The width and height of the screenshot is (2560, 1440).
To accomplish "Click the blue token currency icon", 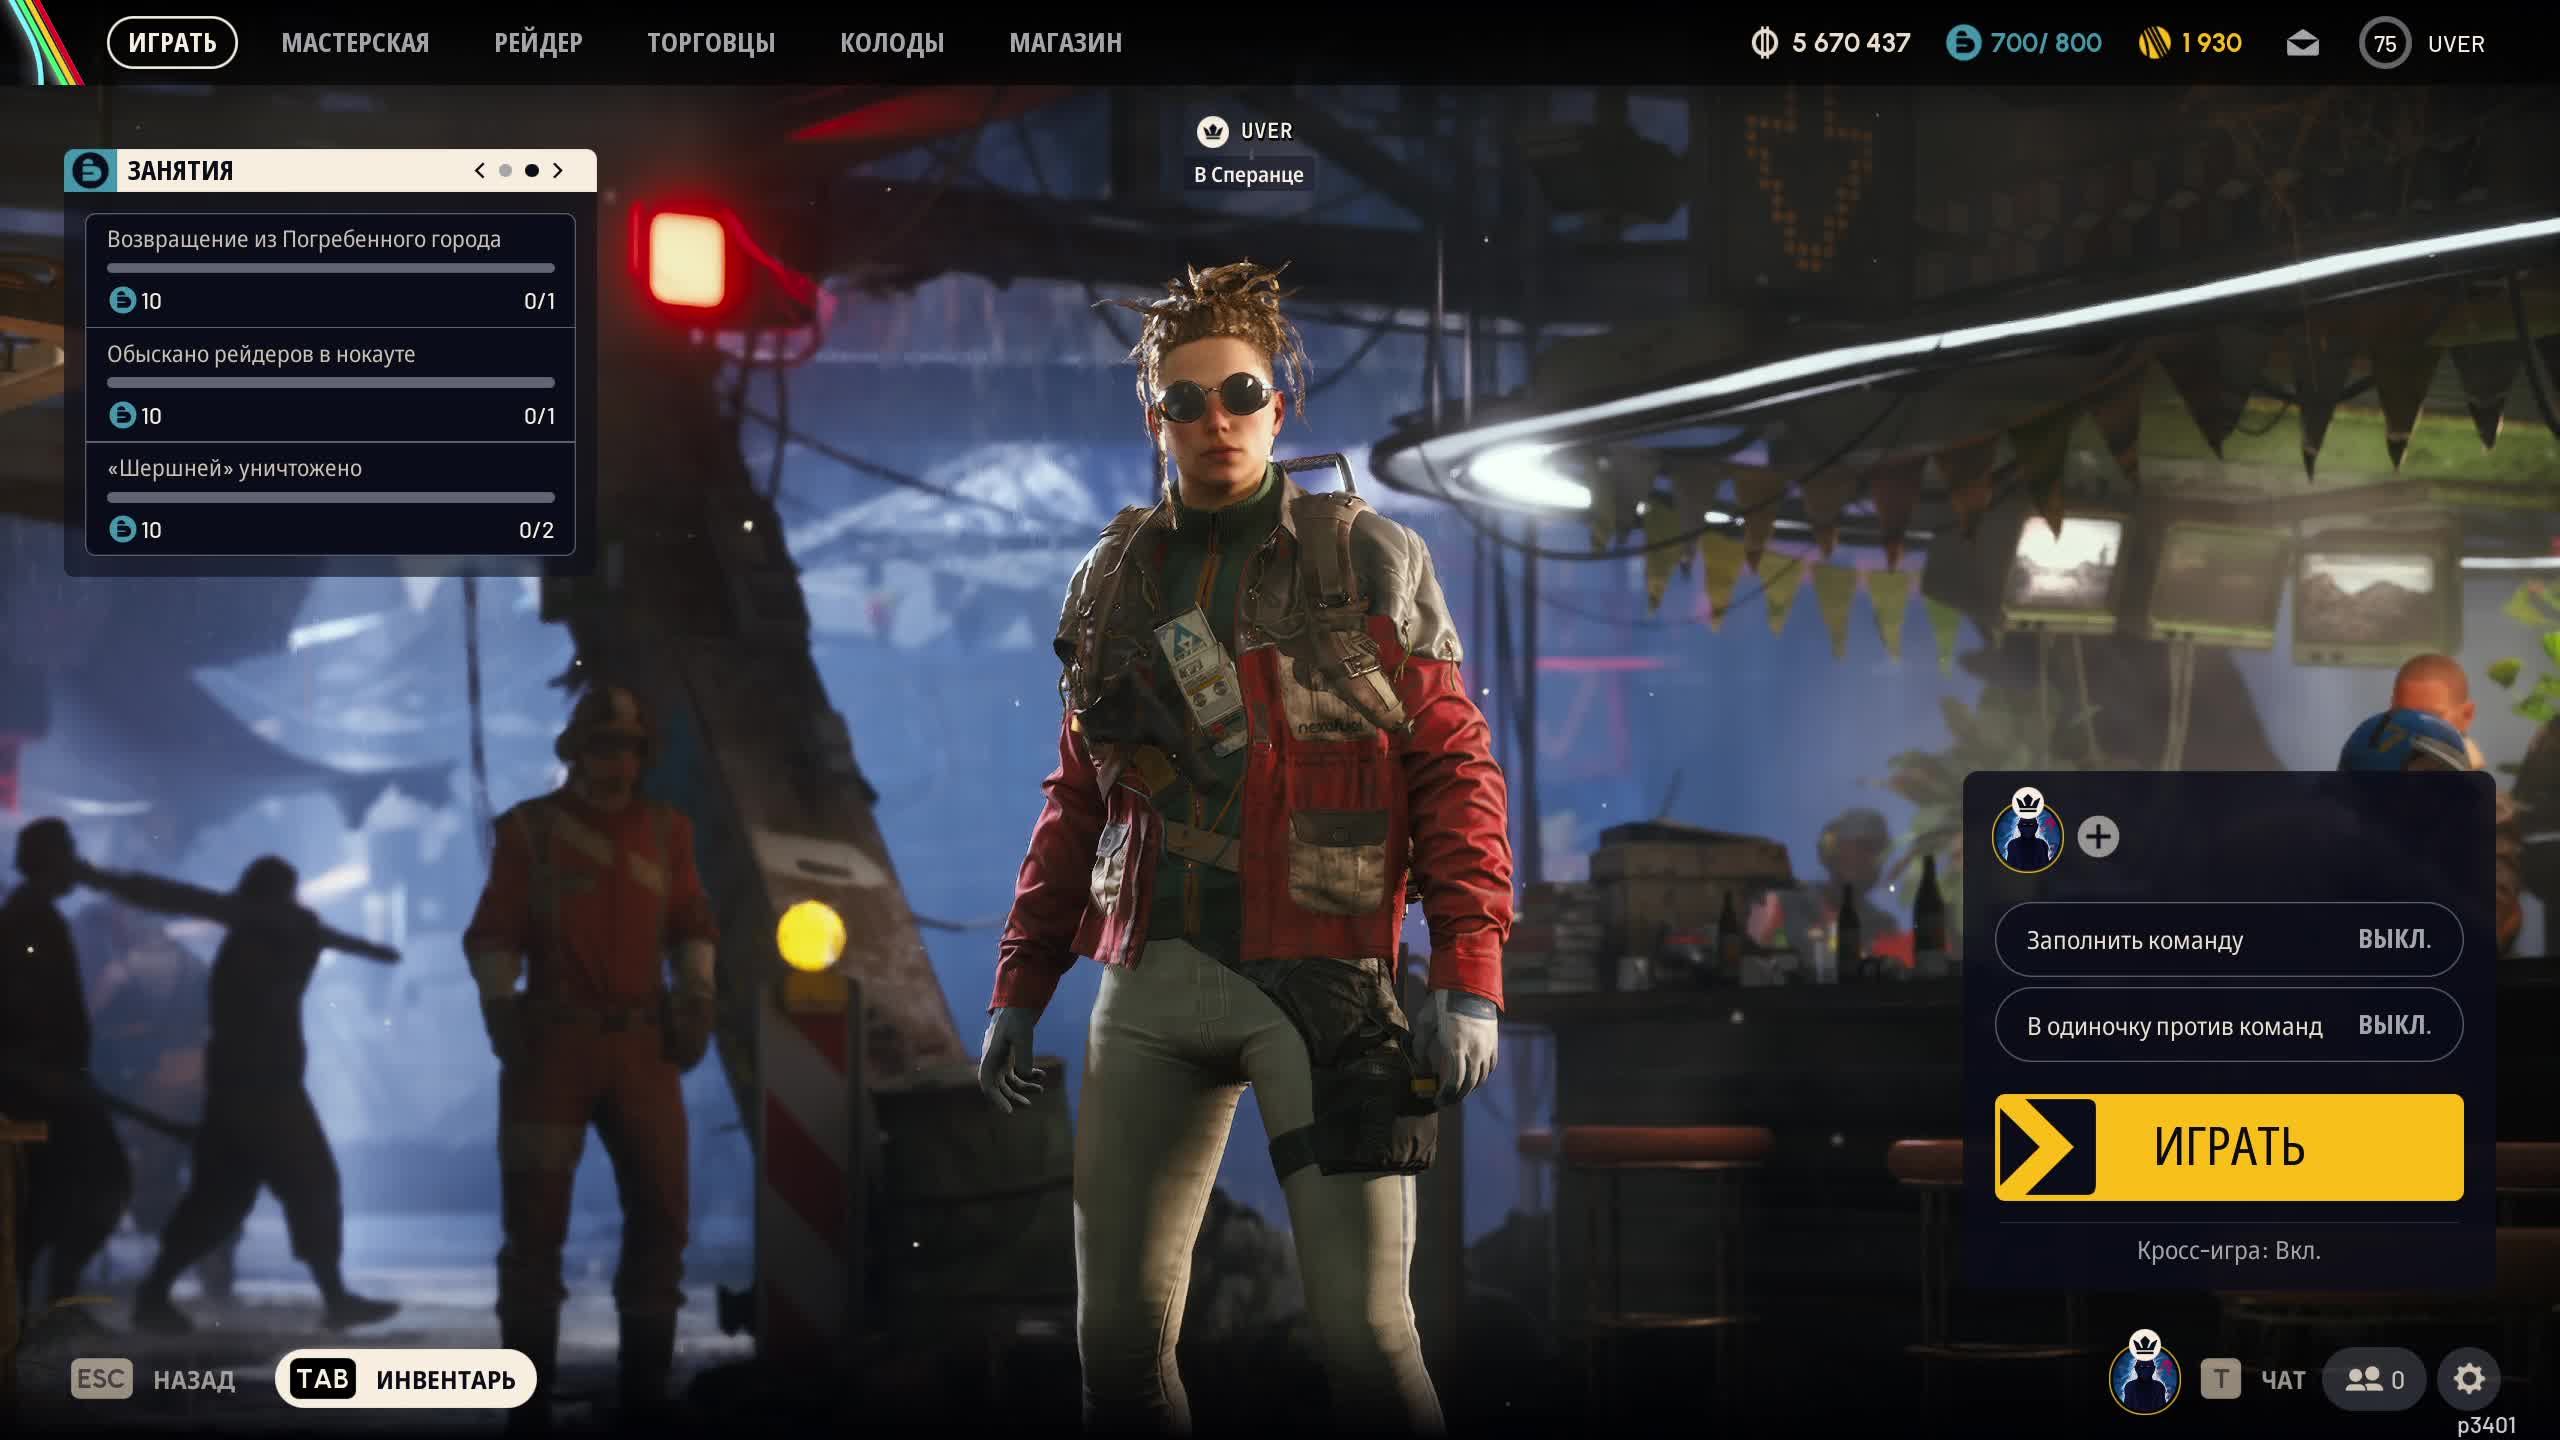I will 1963,44.
